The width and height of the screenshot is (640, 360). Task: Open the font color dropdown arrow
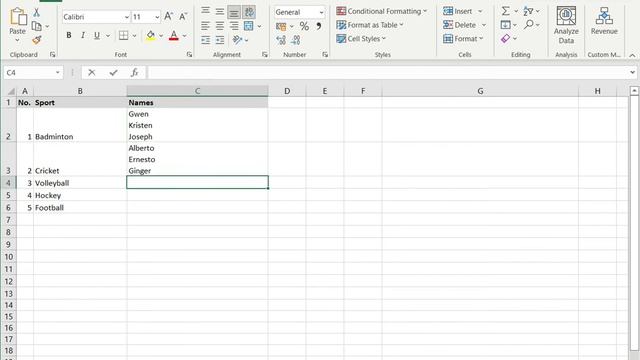pos(184,36)
